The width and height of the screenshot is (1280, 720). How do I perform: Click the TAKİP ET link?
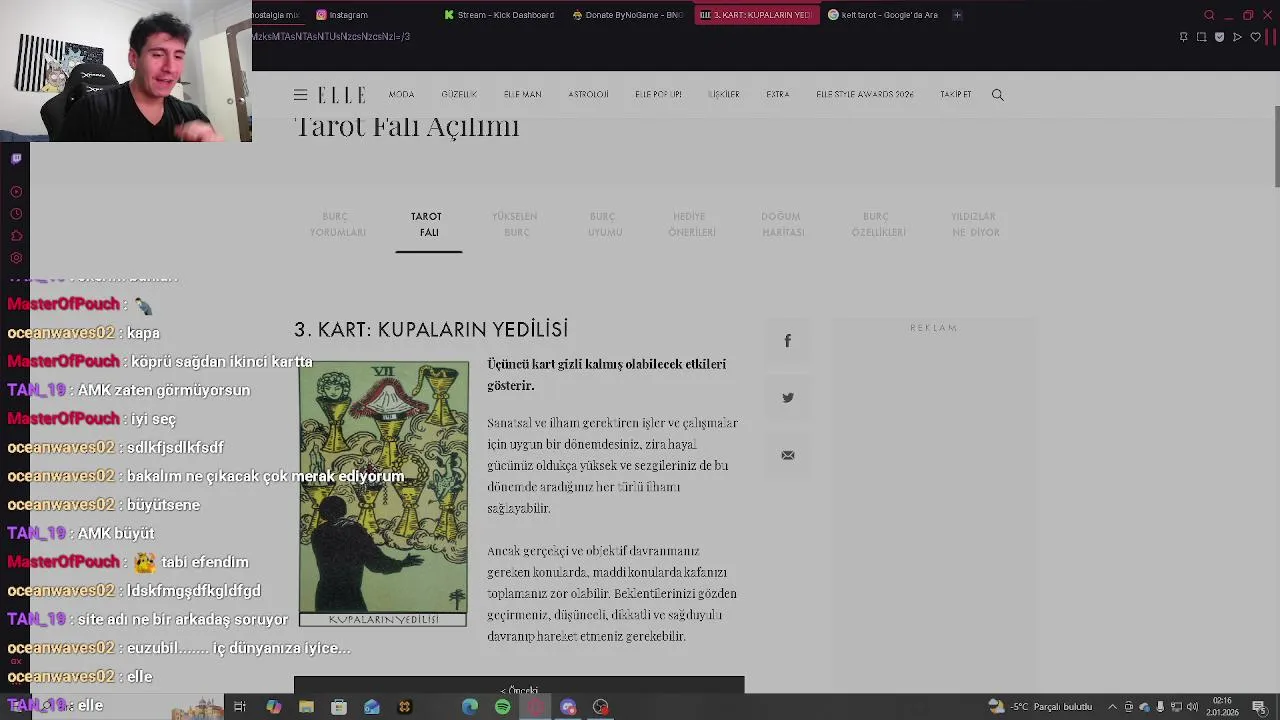click(955, 95)
